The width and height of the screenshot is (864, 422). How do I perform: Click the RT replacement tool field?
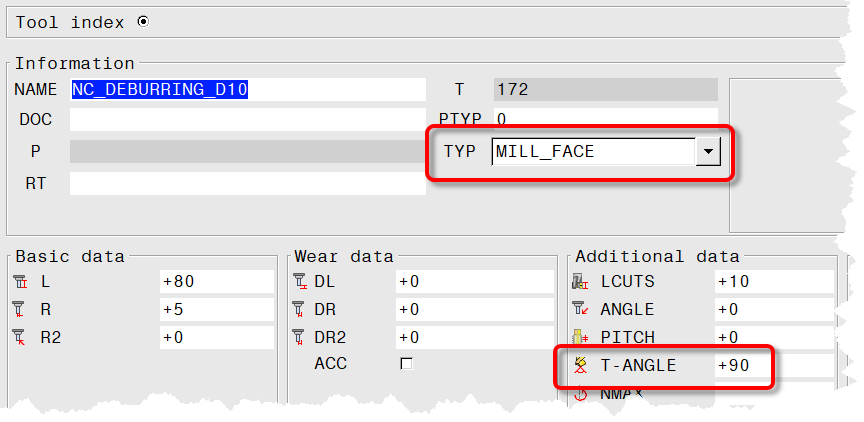(247, 184)
